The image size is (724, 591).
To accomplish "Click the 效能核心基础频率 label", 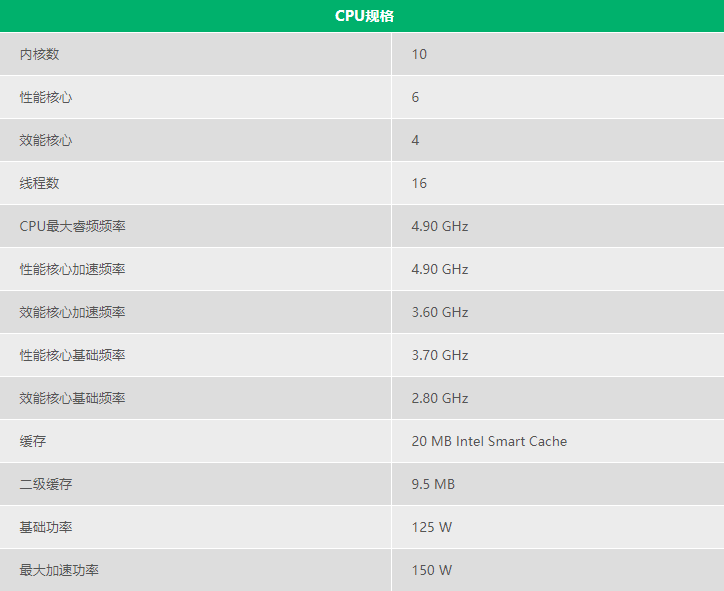I will pyautogui.click(x=72, y=398).
